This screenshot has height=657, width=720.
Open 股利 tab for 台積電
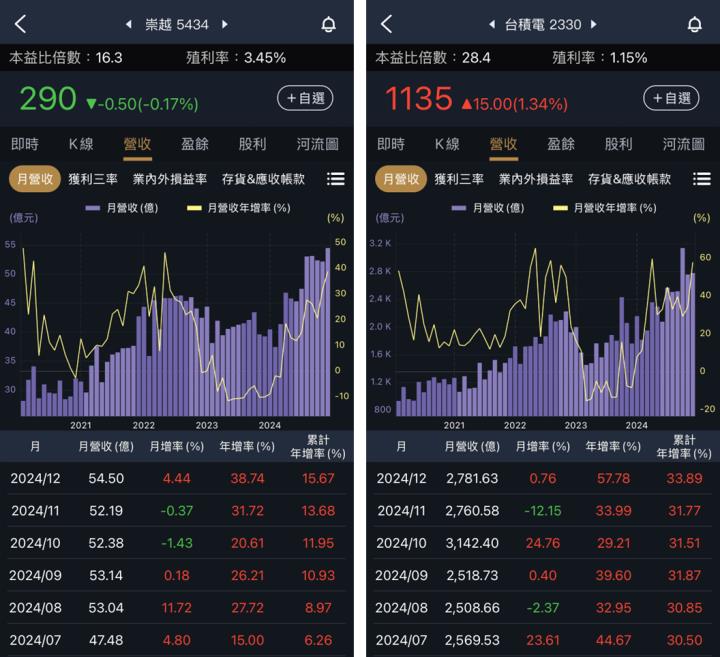click(618, 144)
